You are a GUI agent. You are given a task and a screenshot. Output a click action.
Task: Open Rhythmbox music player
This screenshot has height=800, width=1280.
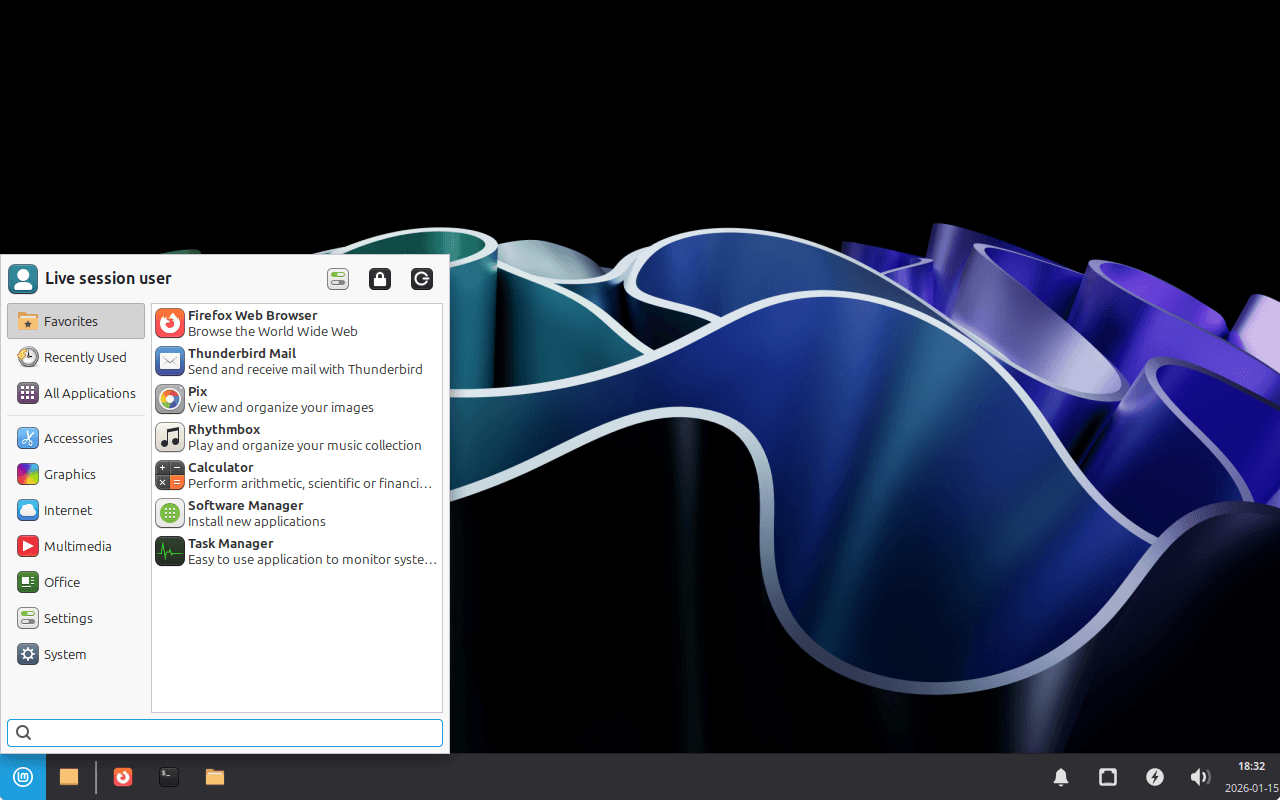point(296,437)
